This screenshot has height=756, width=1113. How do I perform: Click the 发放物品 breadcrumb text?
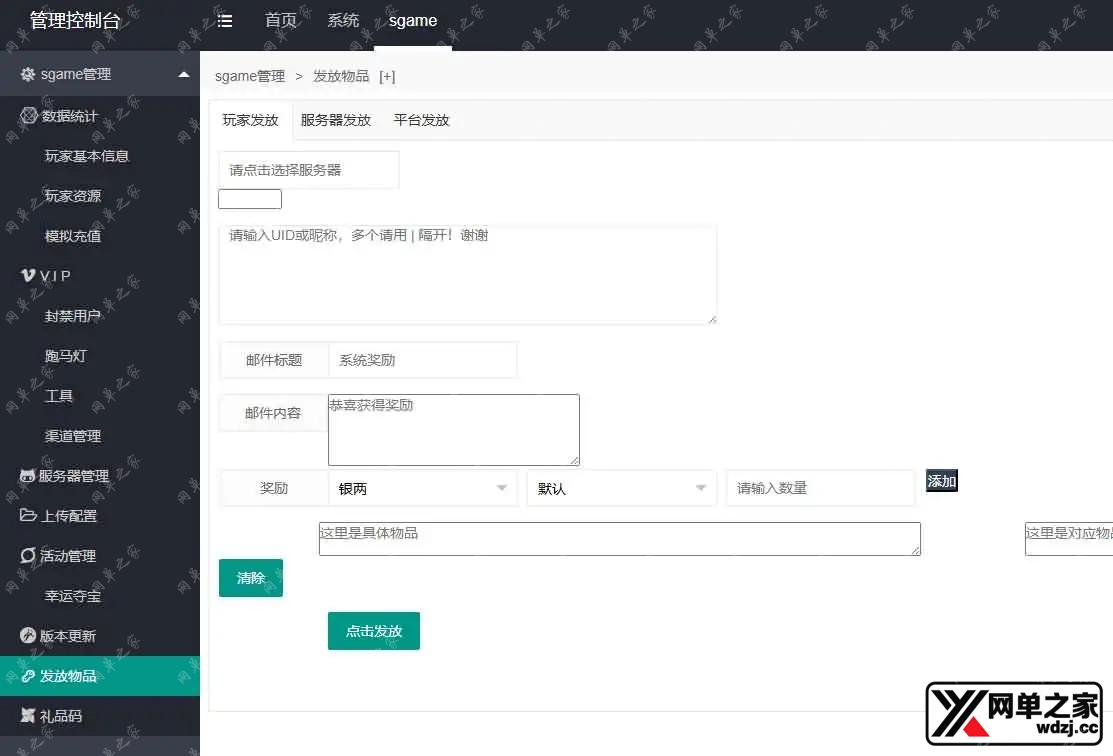click(341, 77)
